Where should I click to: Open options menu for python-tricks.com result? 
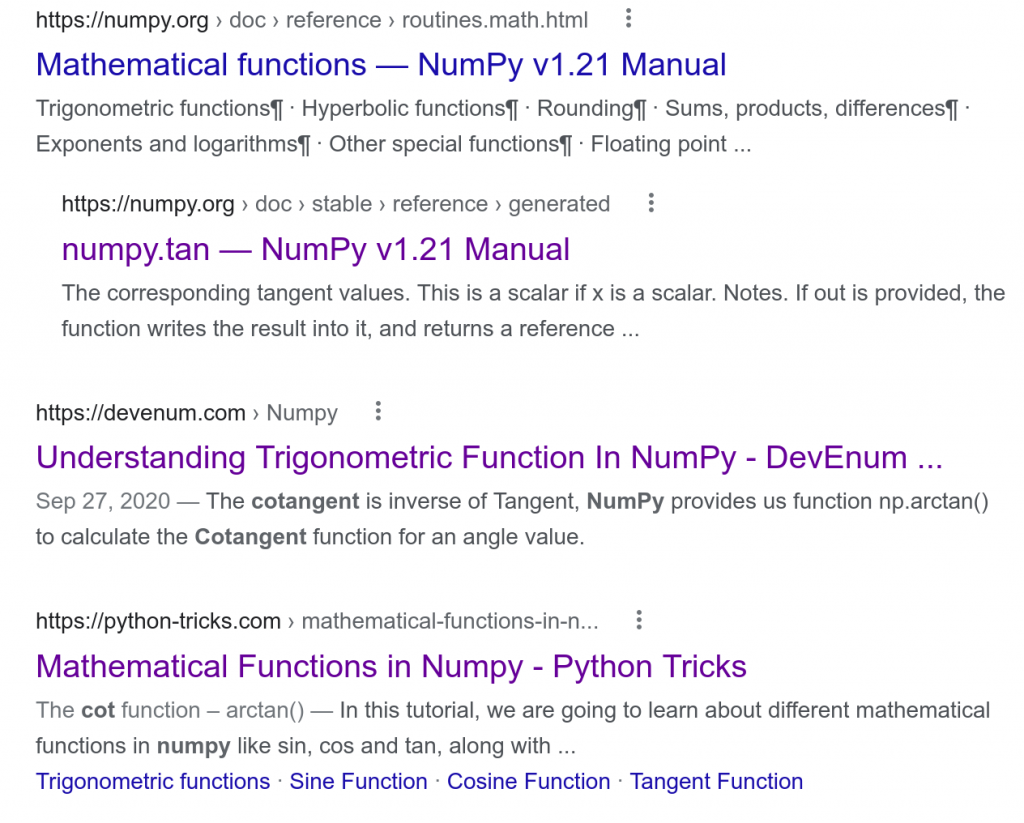(639, 620)
